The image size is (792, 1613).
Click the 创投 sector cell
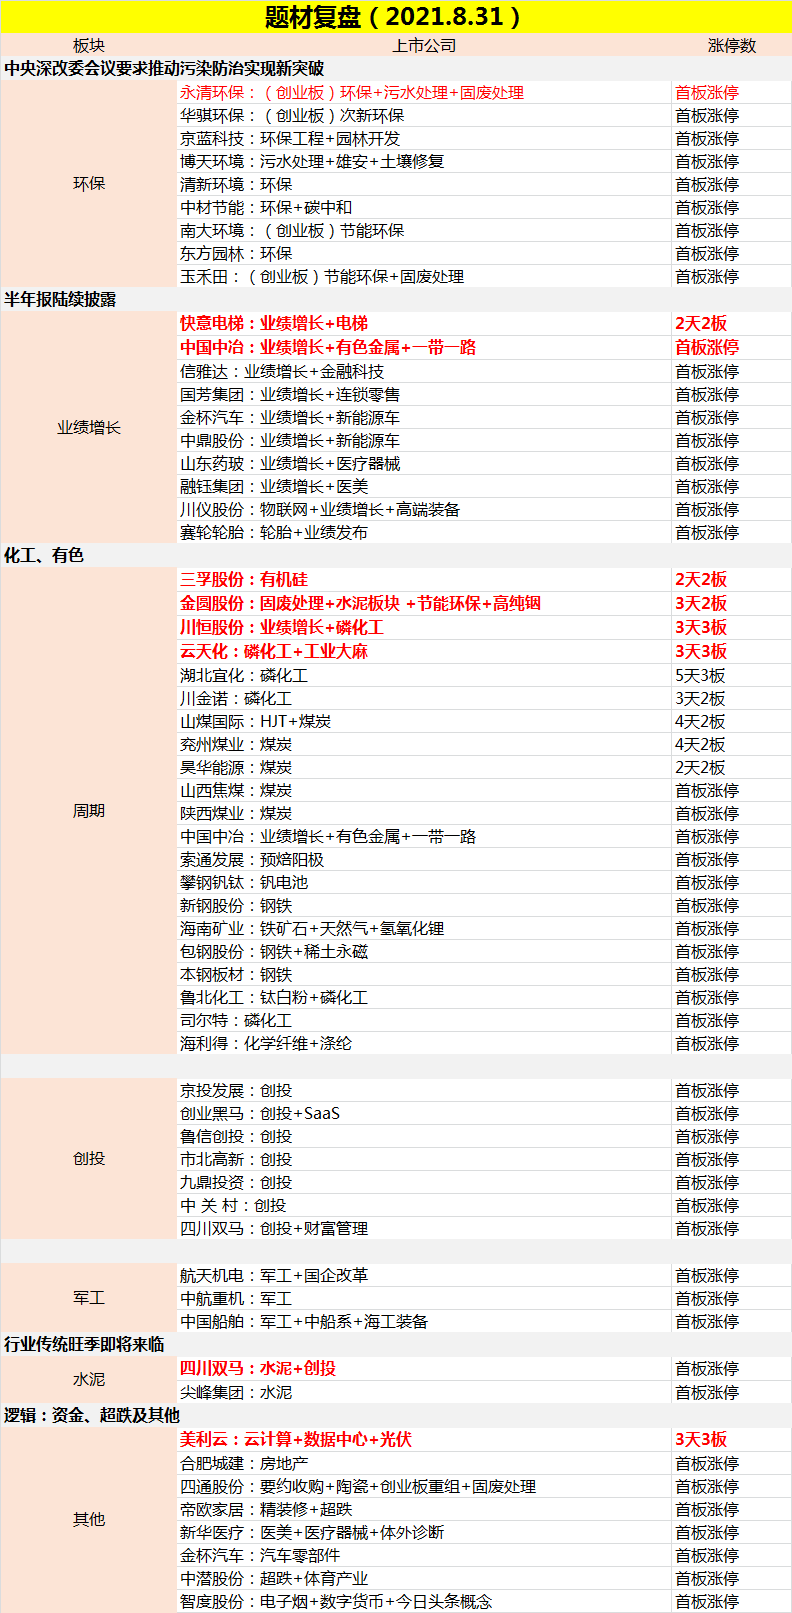[x=88, y=1159]
